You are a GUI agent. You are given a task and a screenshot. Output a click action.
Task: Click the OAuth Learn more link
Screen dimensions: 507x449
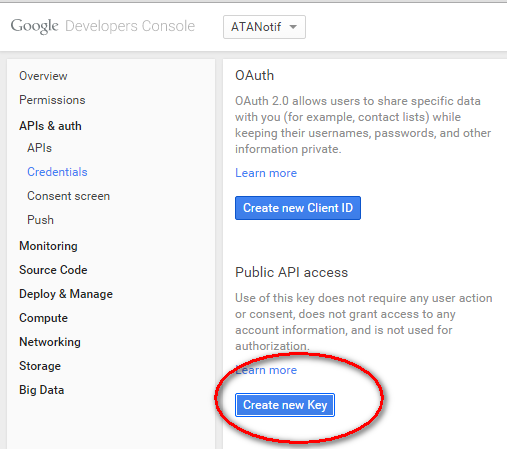[x=266, y=173]
